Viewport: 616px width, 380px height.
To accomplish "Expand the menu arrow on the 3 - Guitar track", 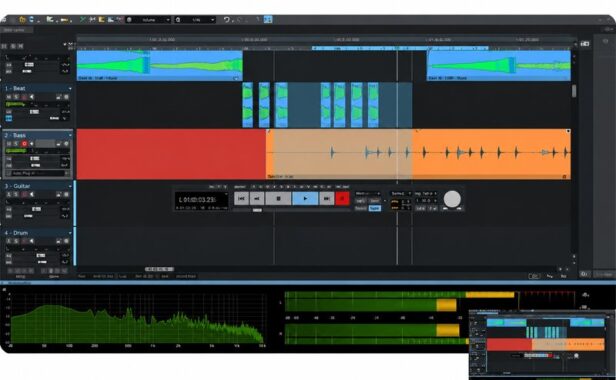I will pos(70,186).
